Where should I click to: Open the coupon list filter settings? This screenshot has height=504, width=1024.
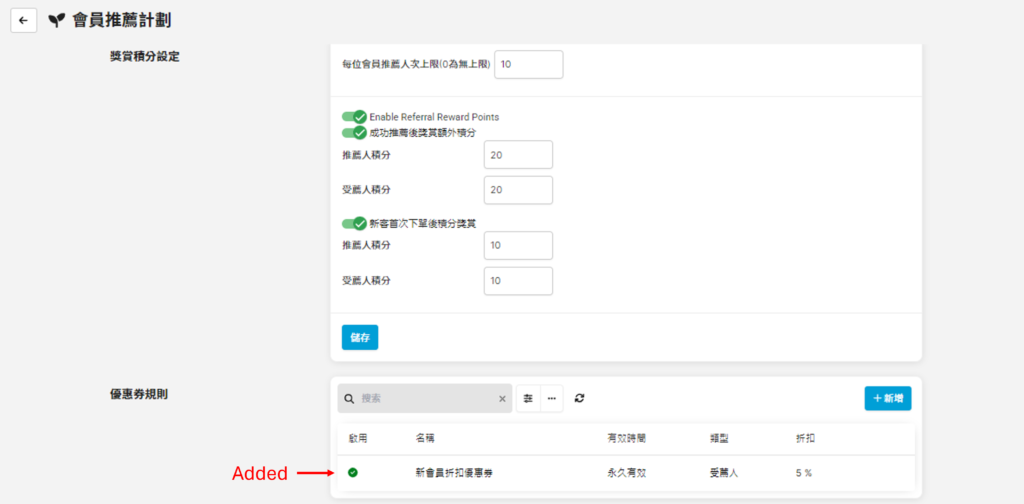(x=528, y=398)
